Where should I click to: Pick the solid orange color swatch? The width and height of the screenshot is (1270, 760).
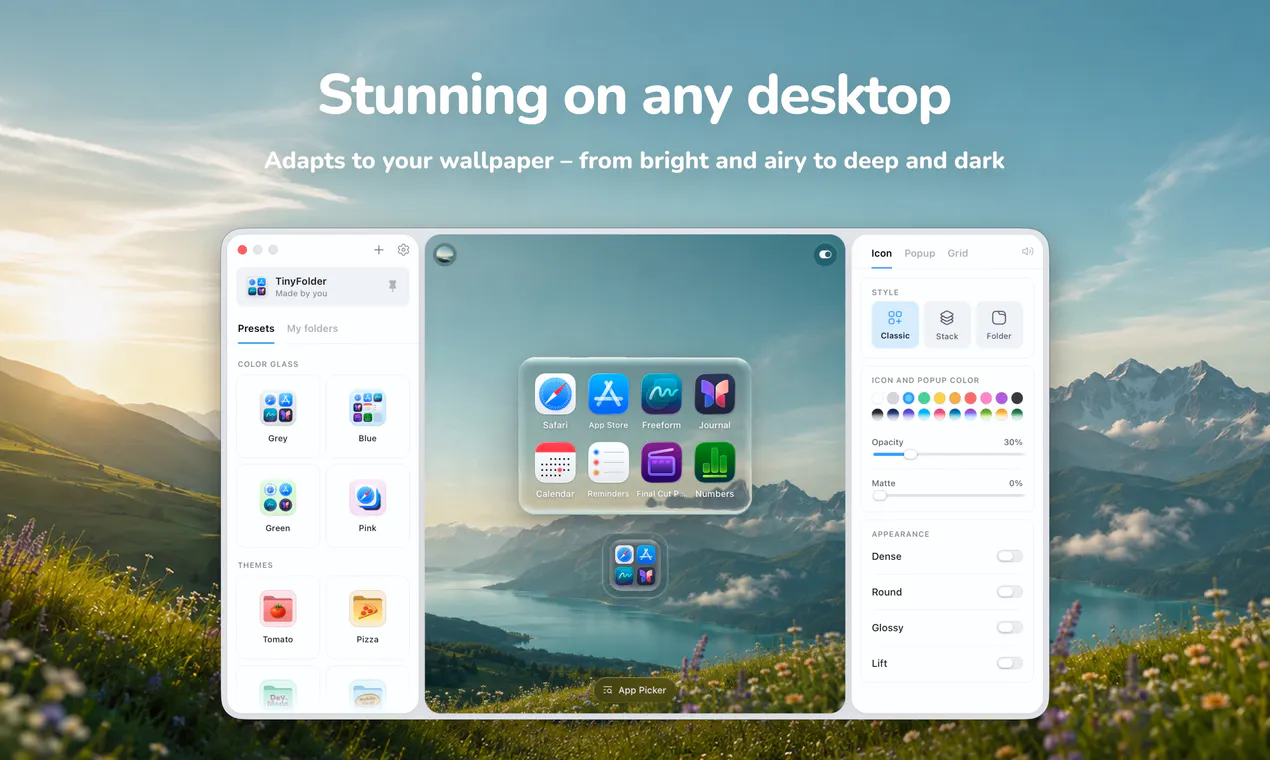955,398
